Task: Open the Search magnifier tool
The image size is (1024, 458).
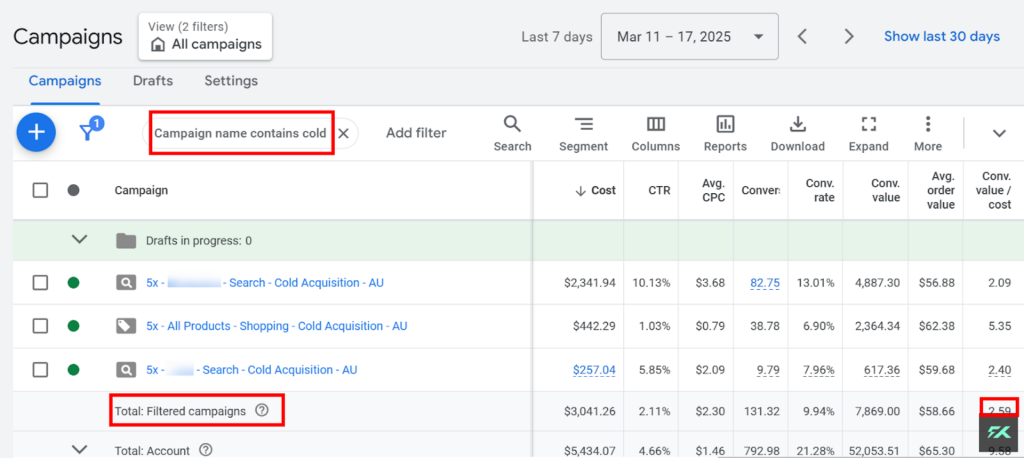Action: pos(513,133)
